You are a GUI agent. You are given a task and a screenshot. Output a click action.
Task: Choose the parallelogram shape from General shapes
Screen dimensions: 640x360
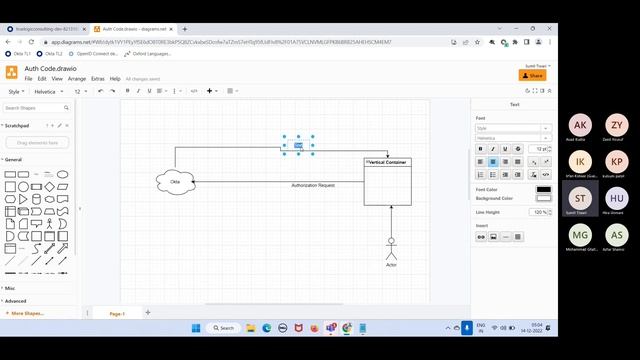pyautogui.click(x=62, y=187)
